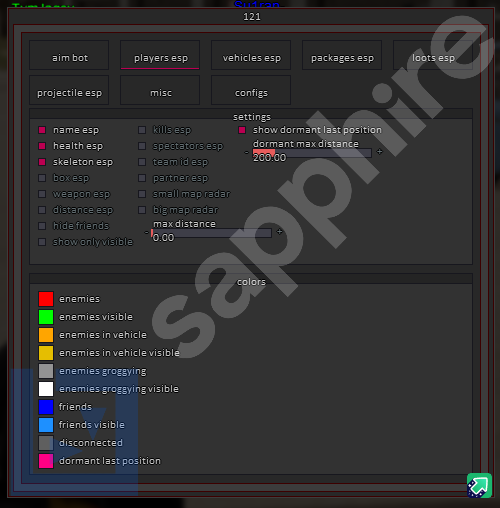Tick the hide friends checkbox

pyautogui.click(x=42, y=226)
